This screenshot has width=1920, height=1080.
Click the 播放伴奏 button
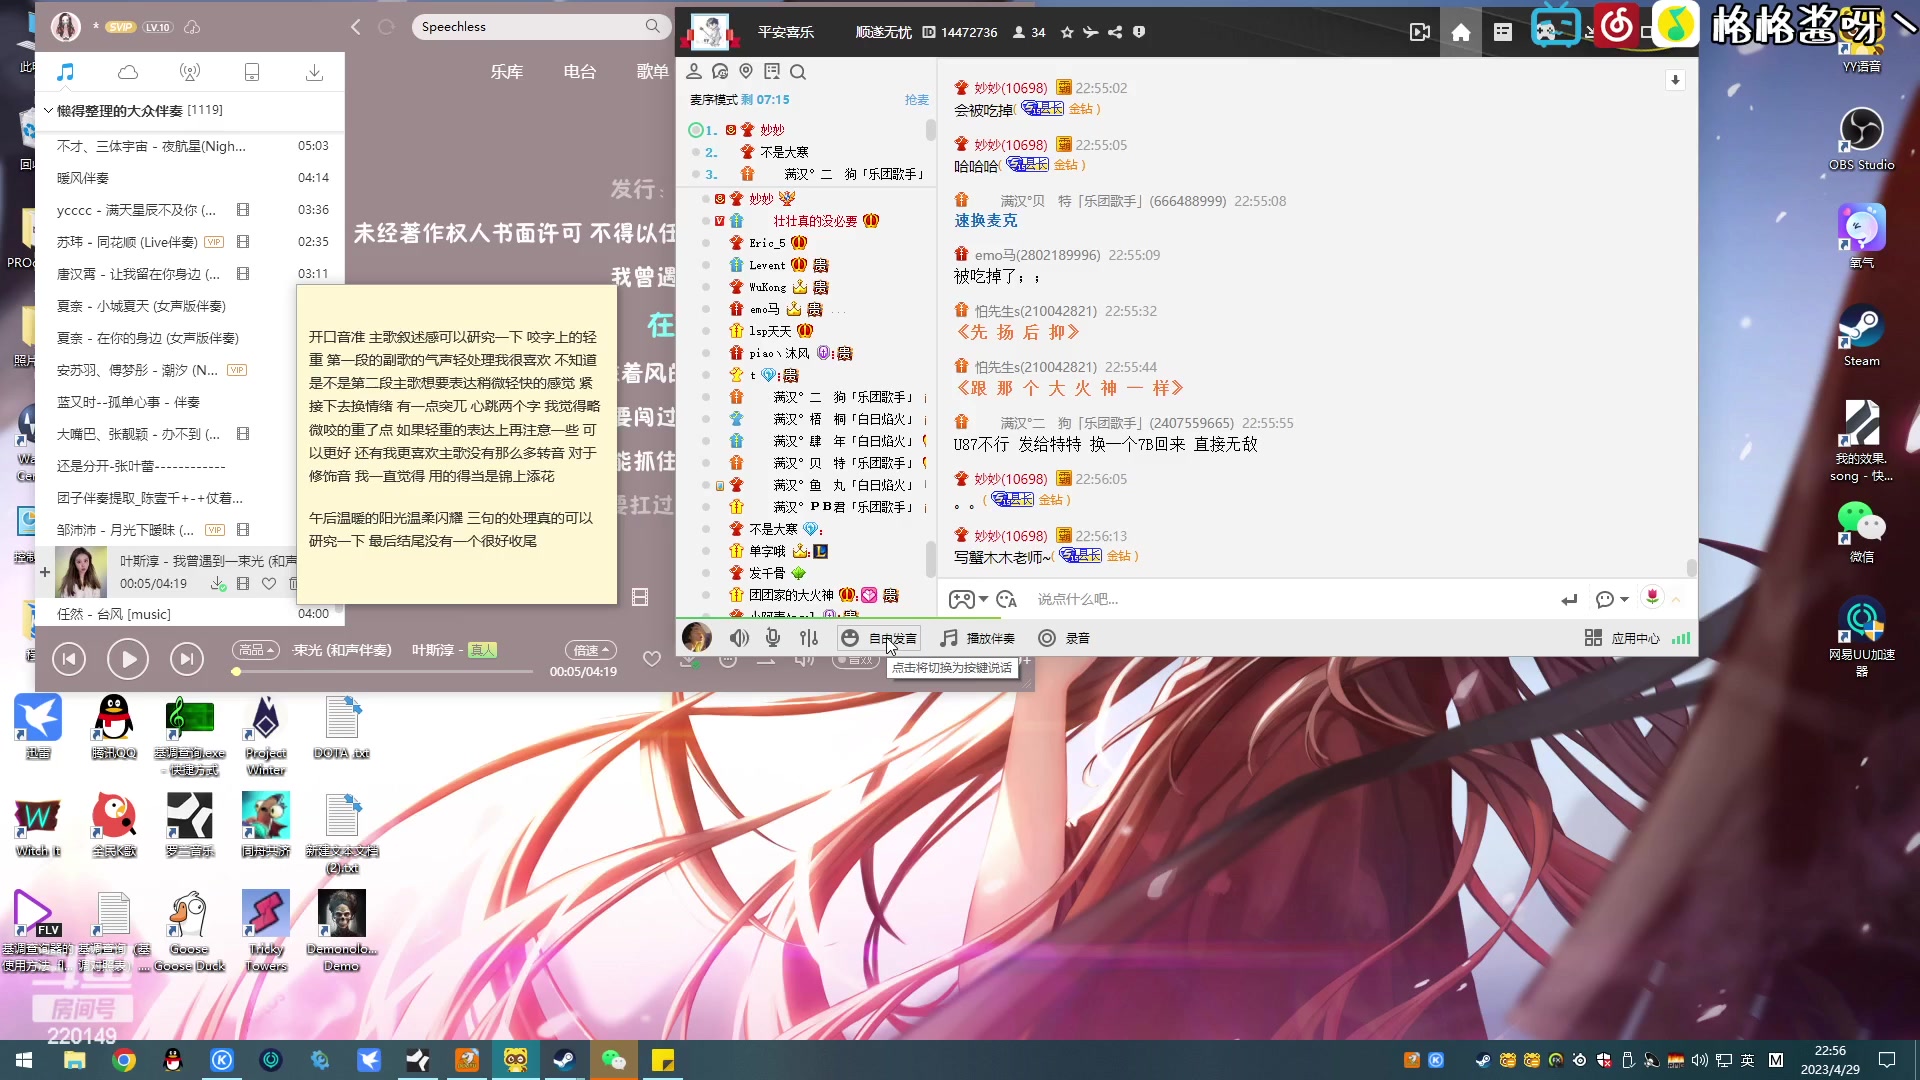tap(978, 638)
